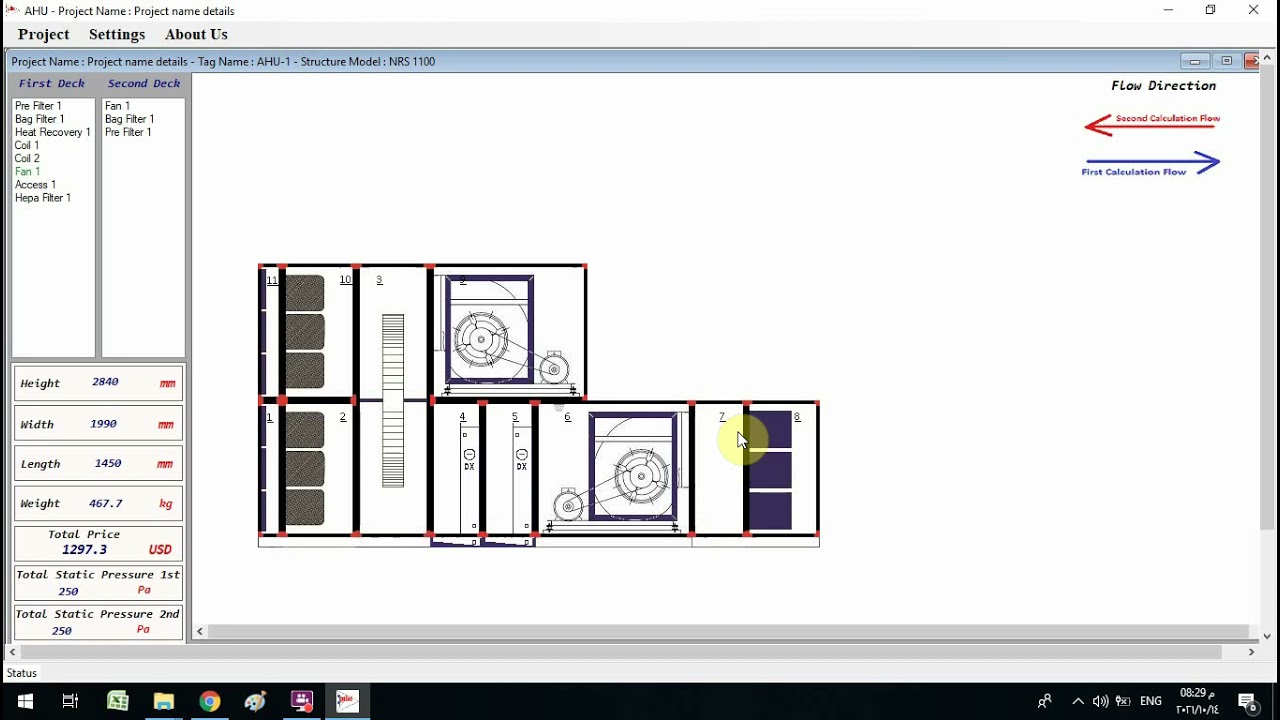Click the section 3 heat recovery wheel

(393, 401)
